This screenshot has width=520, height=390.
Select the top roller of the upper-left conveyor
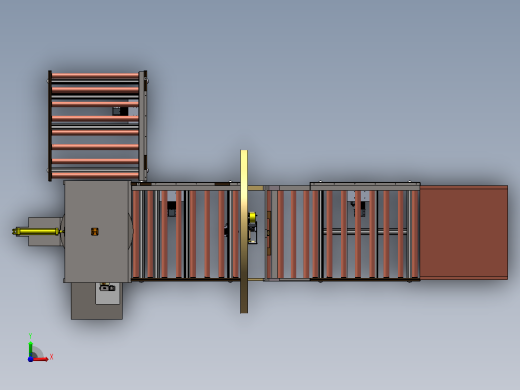95,75
